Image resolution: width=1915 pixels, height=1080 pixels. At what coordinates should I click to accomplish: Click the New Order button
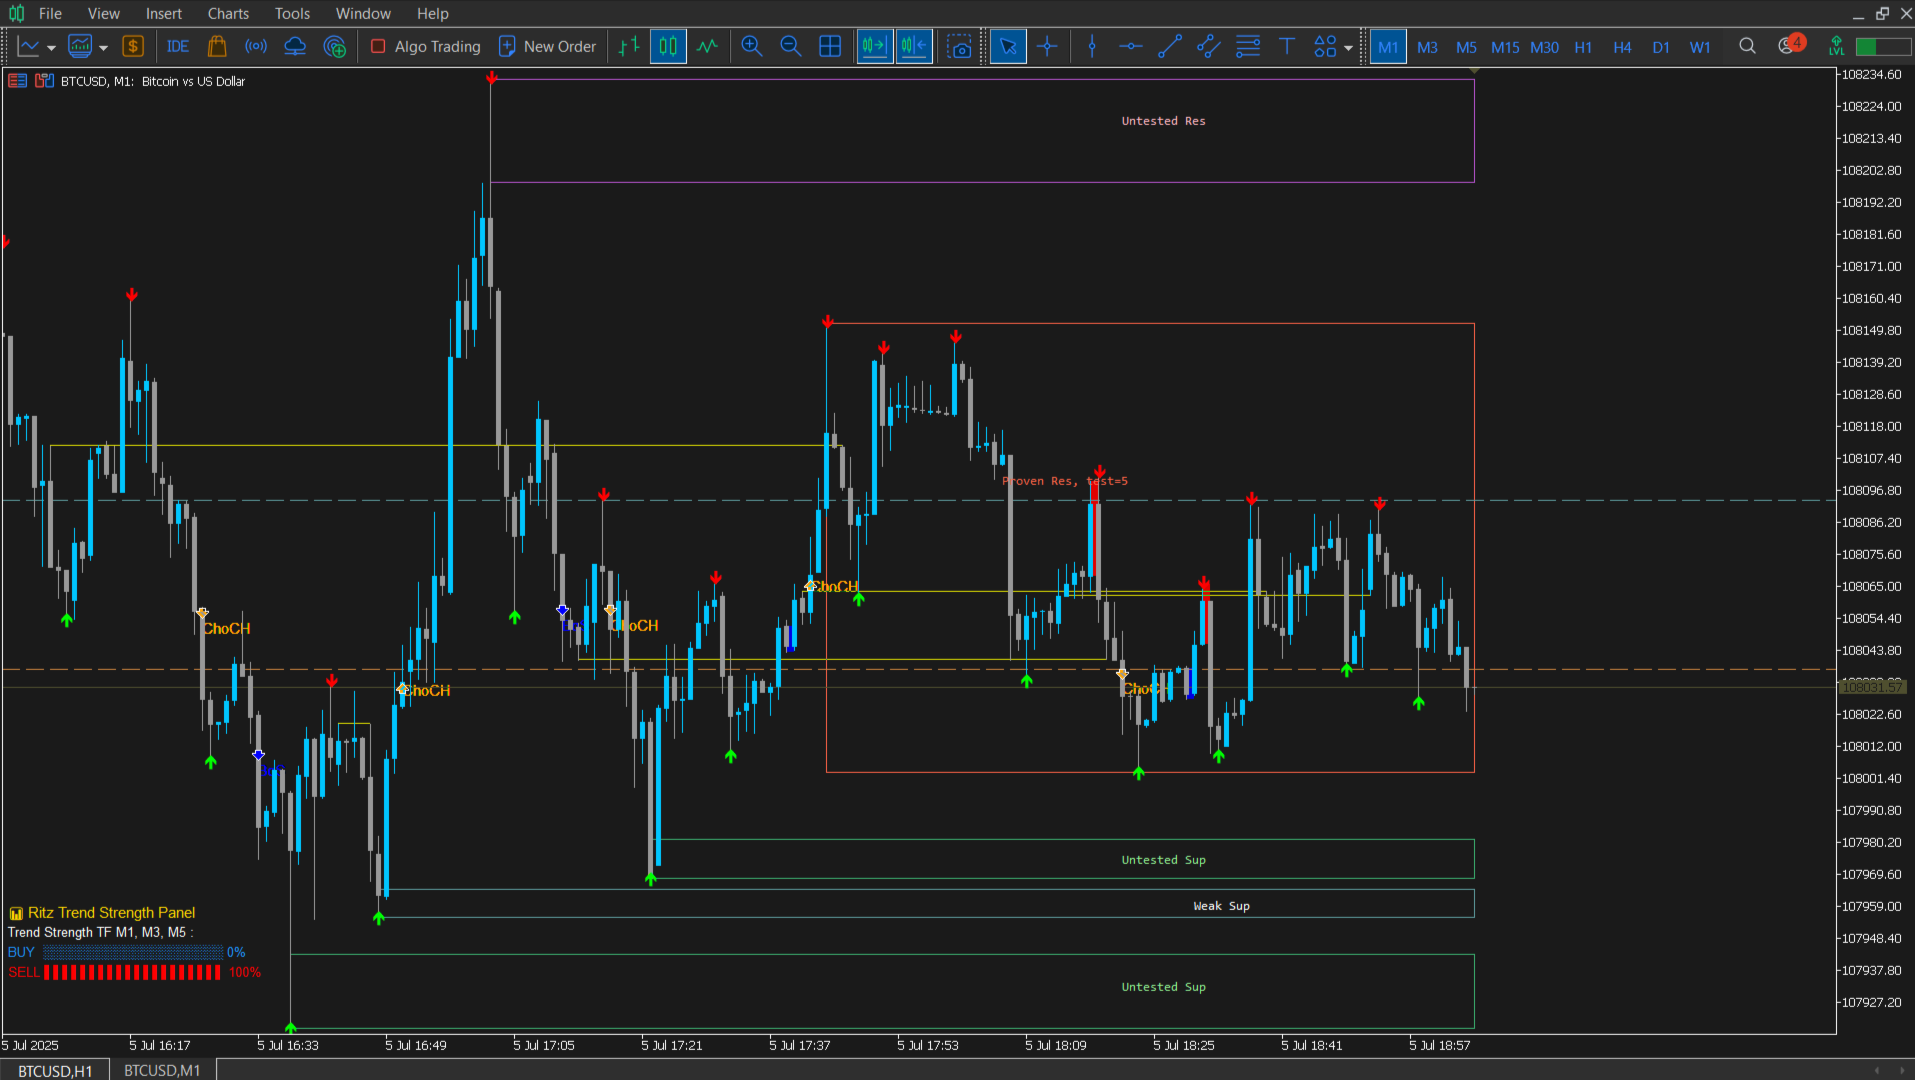tap(547, 47)
